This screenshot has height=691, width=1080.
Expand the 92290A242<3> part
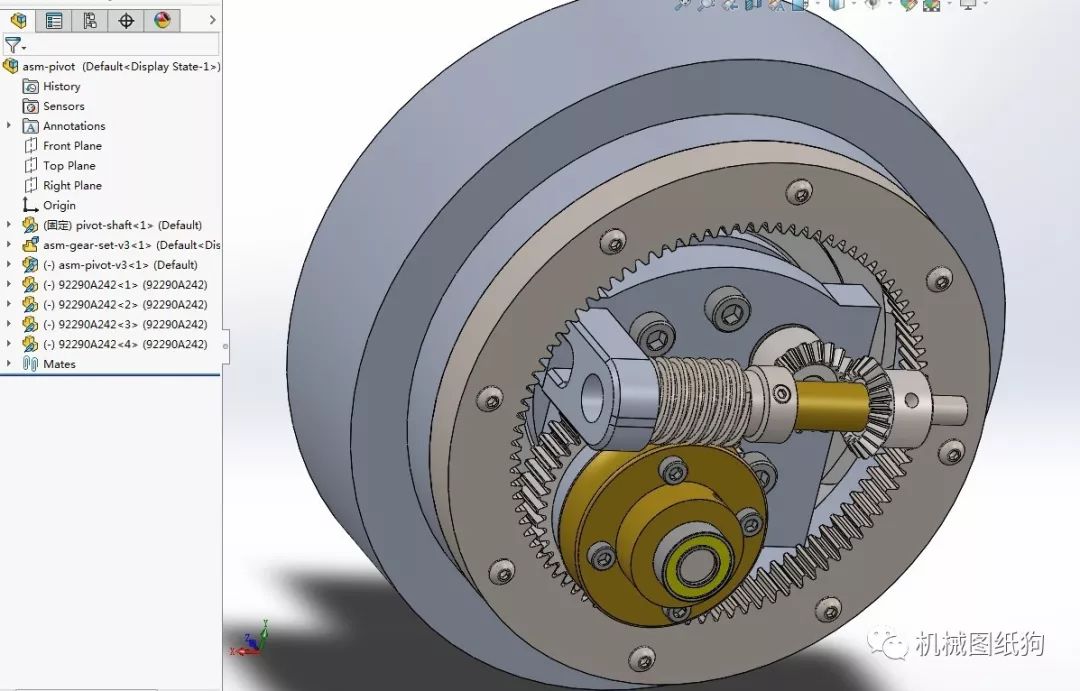[8, 324]
